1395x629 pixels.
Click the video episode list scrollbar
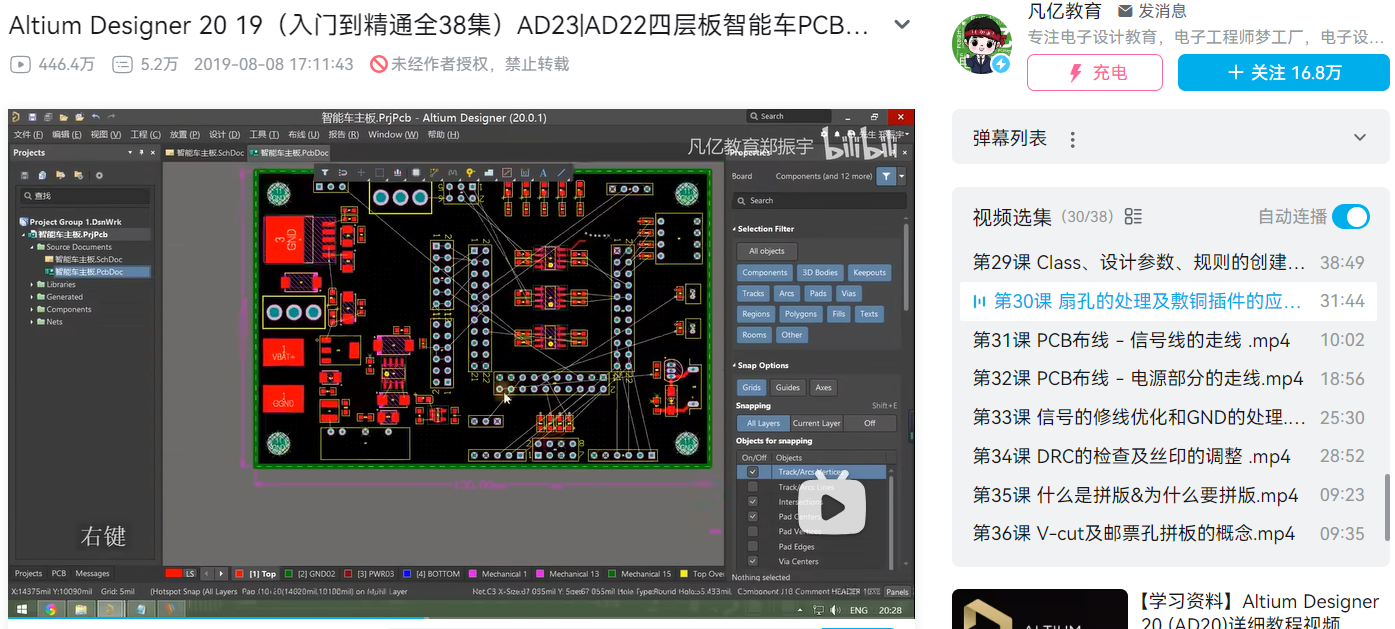[1386, 510]
